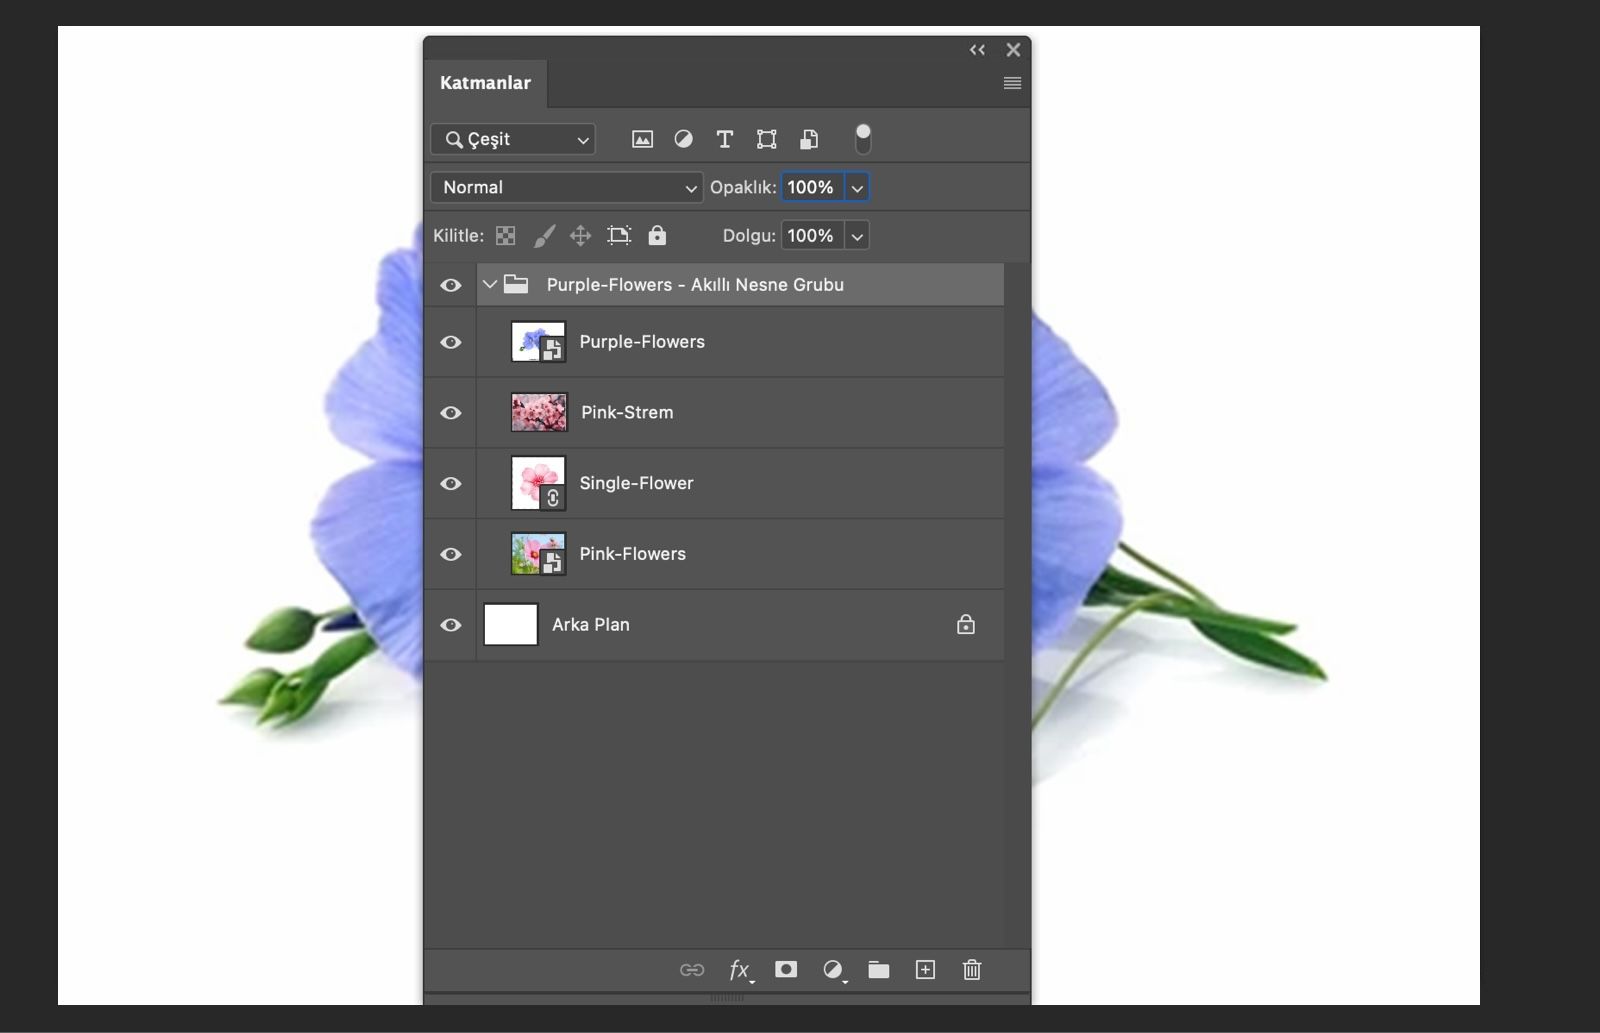This screenshot has width=1600, height=1033.
Task: Open the Opaklık percentage dropdown arrow
Action: coord(857,187)
